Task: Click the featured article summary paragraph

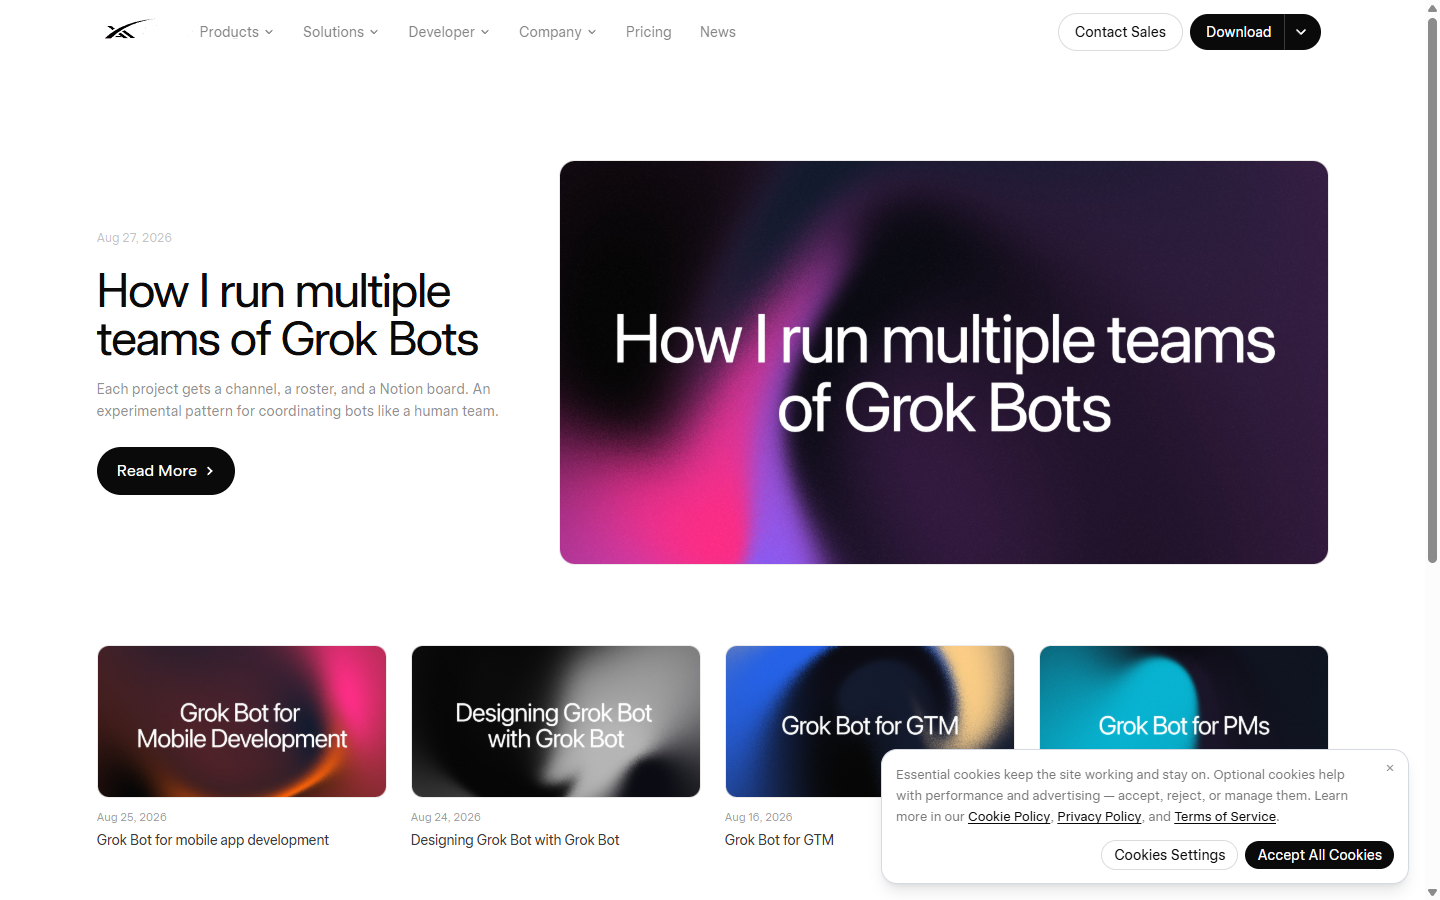Action: point(298,400)
